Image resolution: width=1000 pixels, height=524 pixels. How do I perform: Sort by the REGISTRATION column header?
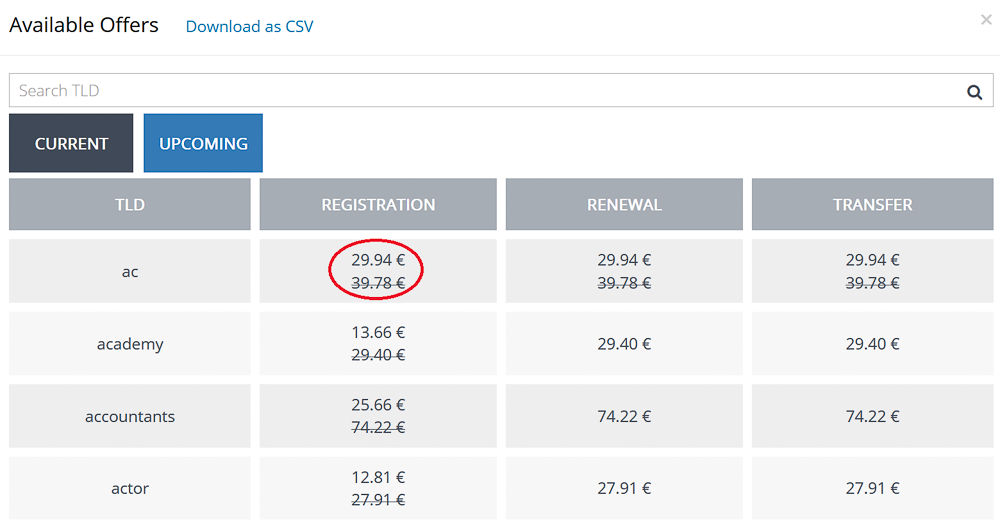(x=378, y=205)
